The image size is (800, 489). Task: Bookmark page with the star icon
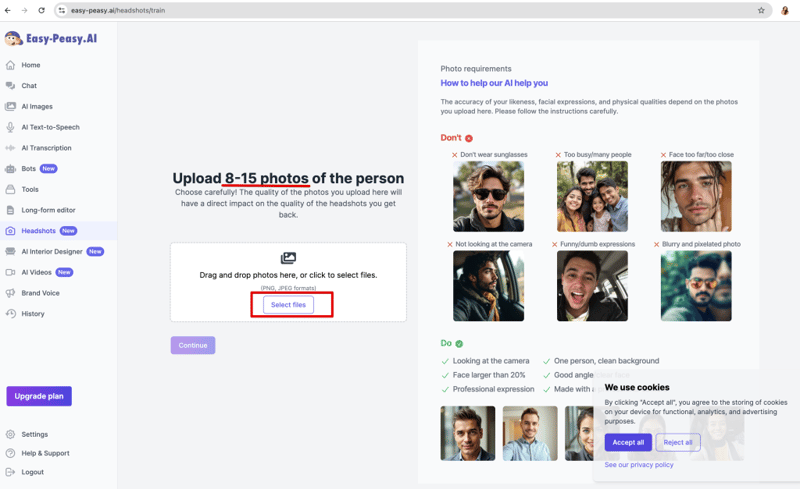point(761,10)
